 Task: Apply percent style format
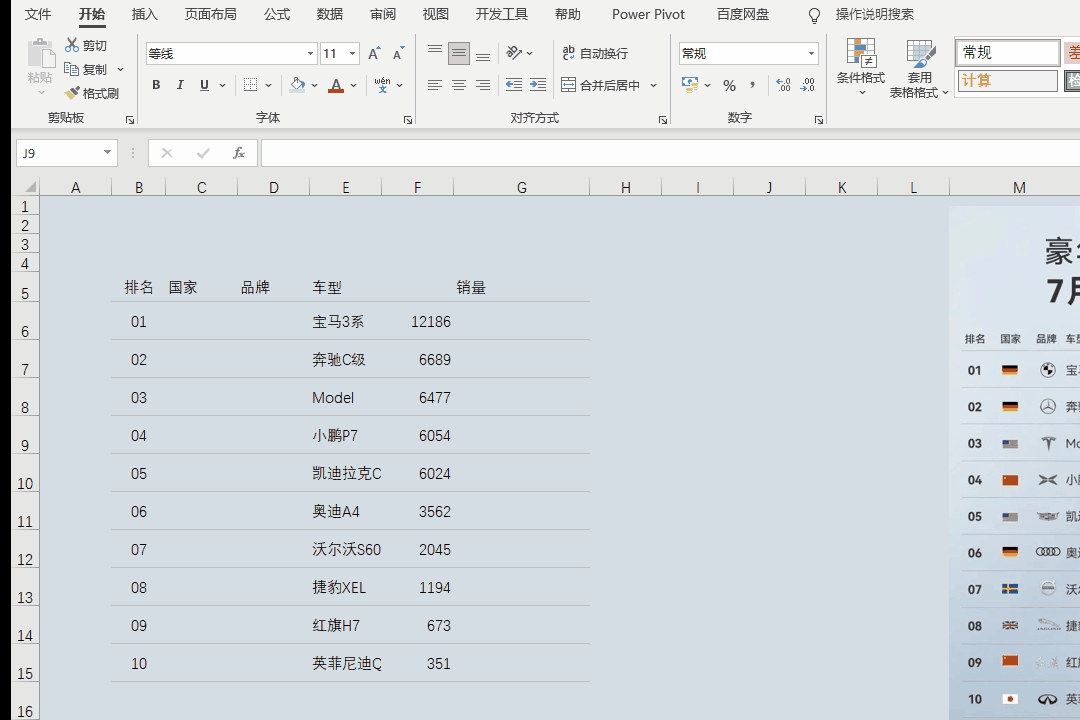pyautogui.click(x=729, y=85)
